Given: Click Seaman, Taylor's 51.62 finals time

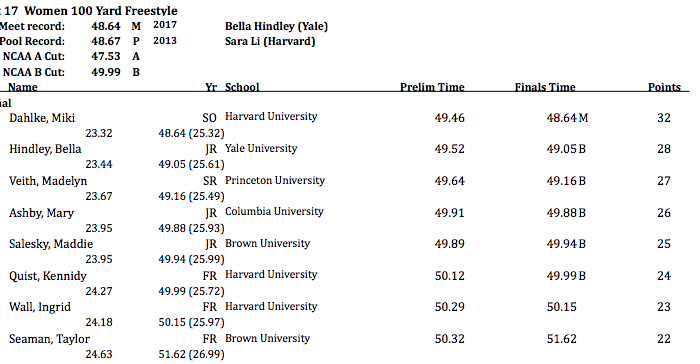Looking at the screenshot, I should point(561,339).
